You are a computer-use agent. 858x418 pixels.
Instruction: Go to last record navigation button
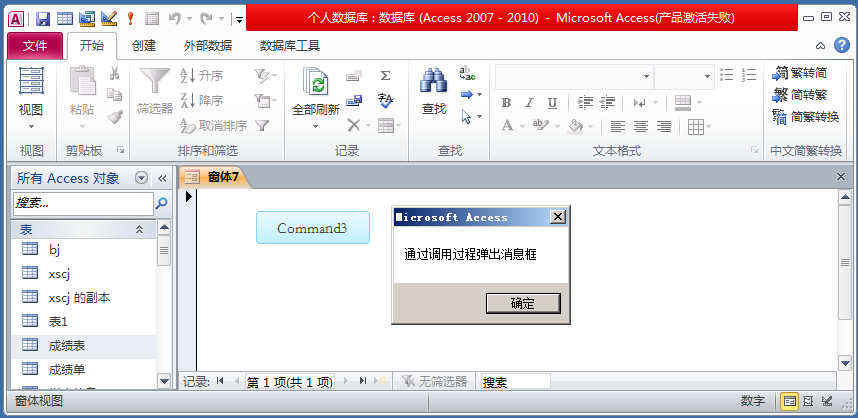[363, 381]
